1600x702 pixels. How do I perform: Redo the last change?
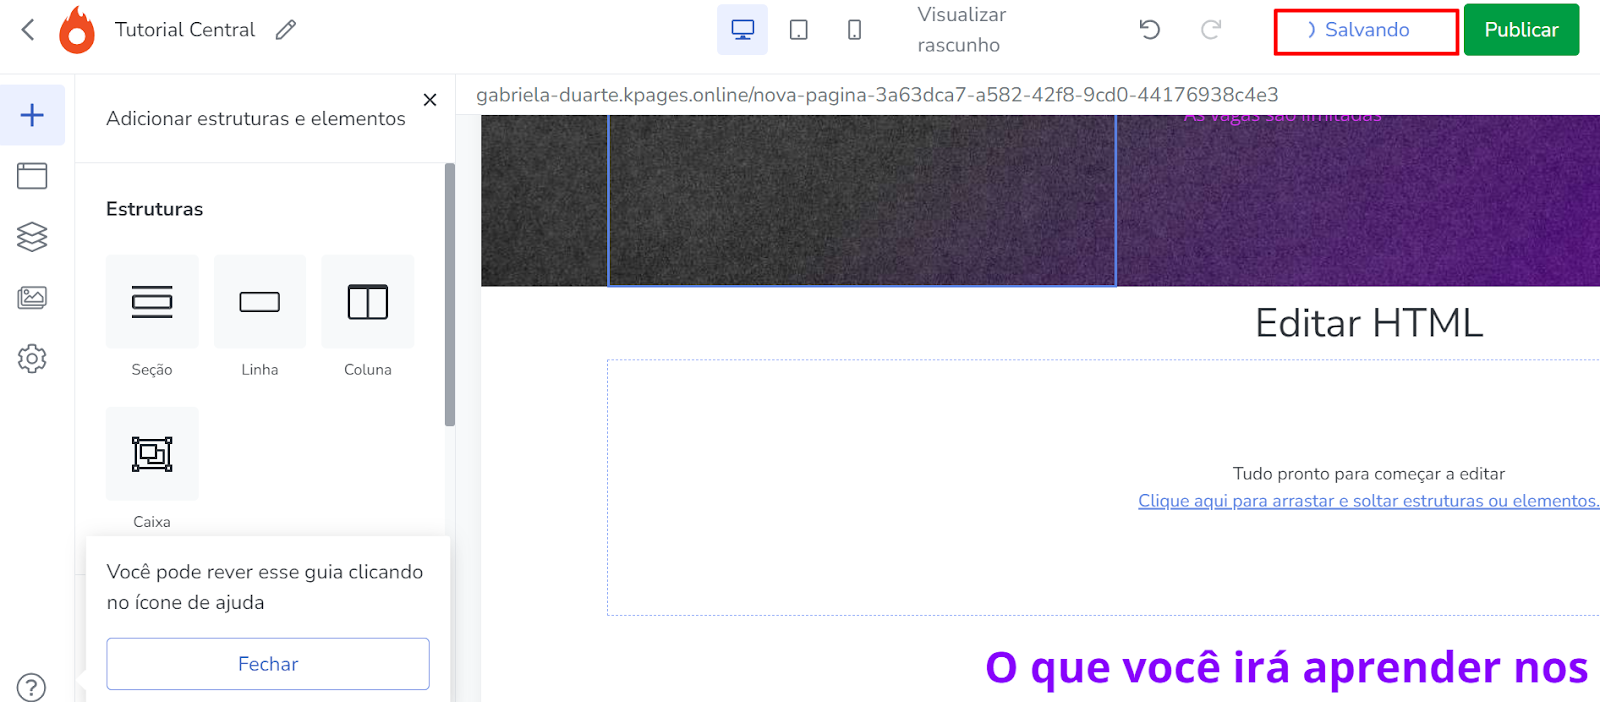[x=1210, y=30]
